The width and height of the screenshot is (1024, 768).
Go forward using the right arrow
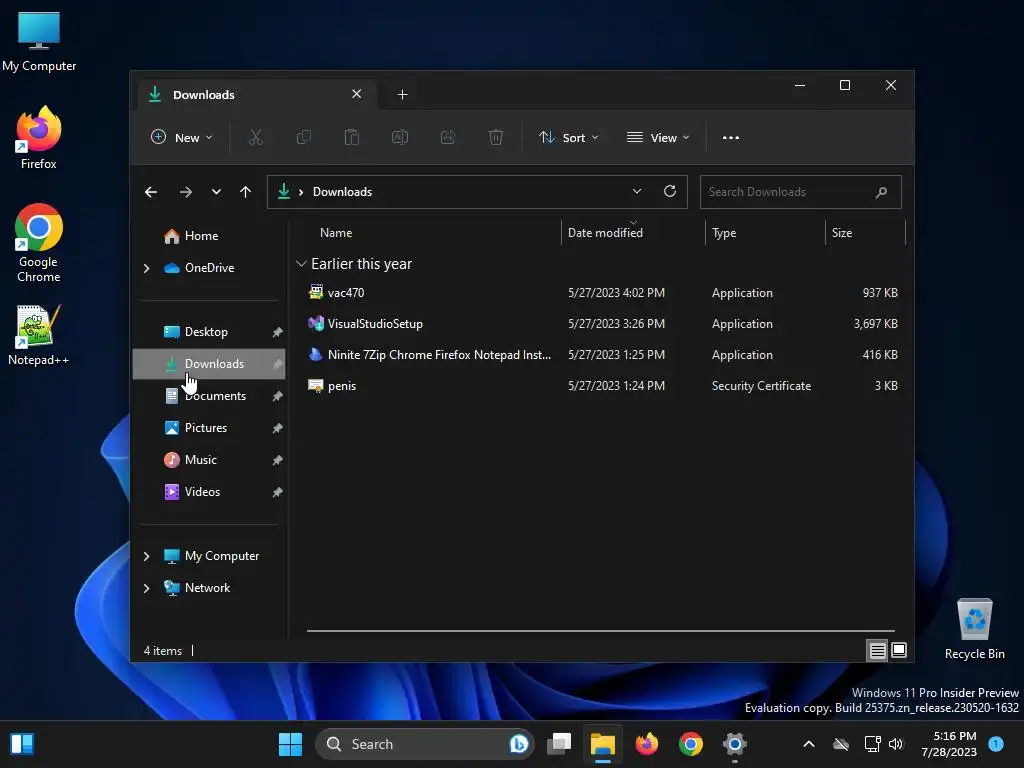coord(186,192)
